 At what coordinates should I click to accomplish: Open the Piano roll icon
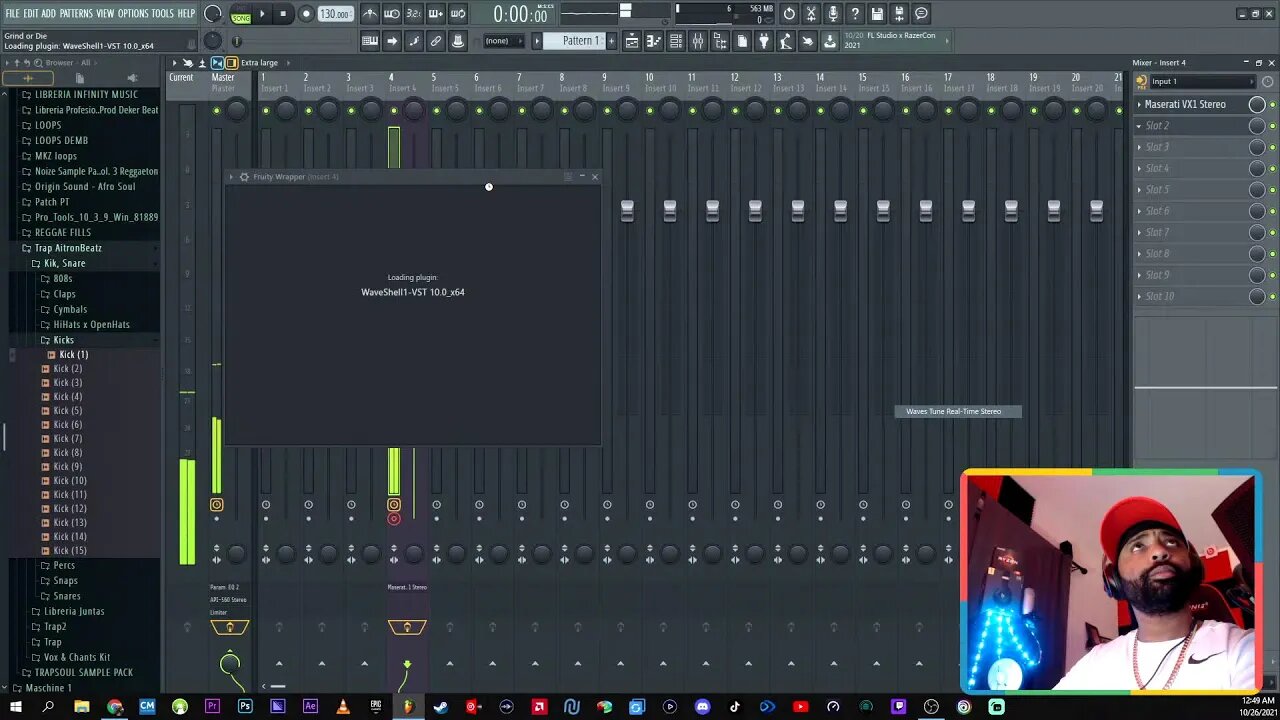tap(654, 41)
